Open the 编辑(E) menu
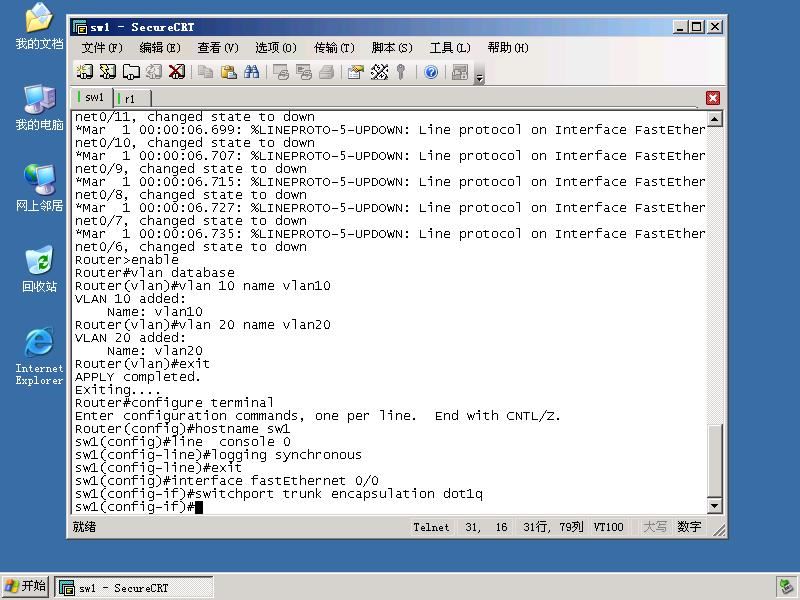Screen dimensions: 800x600 pos(160,48)
